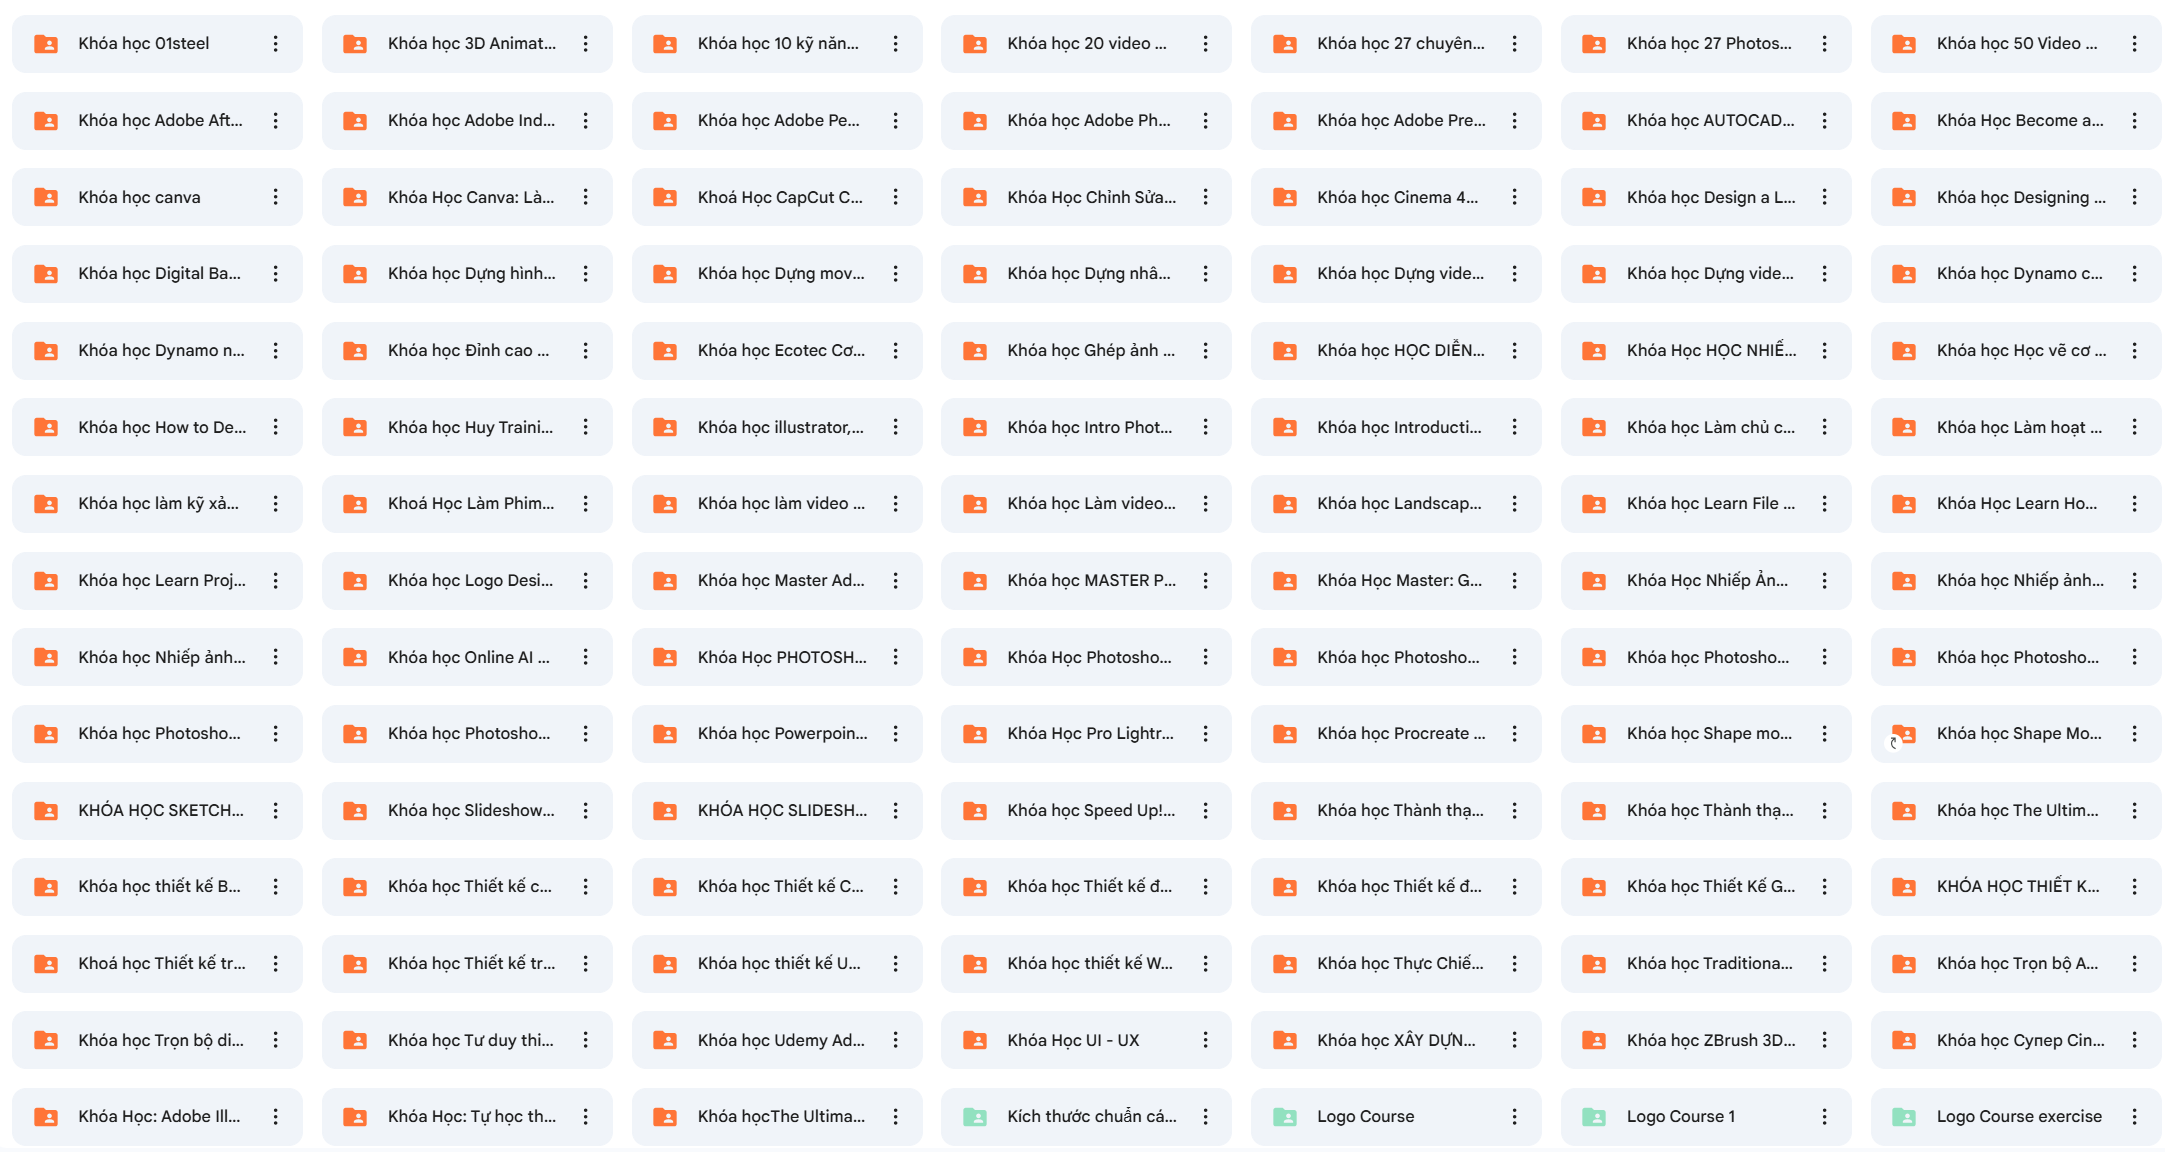Click the folder icon of Khóa Học UI - UX
Image resolution: width=2165 pixels, height=1152 pixels.
tap(975, 1040)
